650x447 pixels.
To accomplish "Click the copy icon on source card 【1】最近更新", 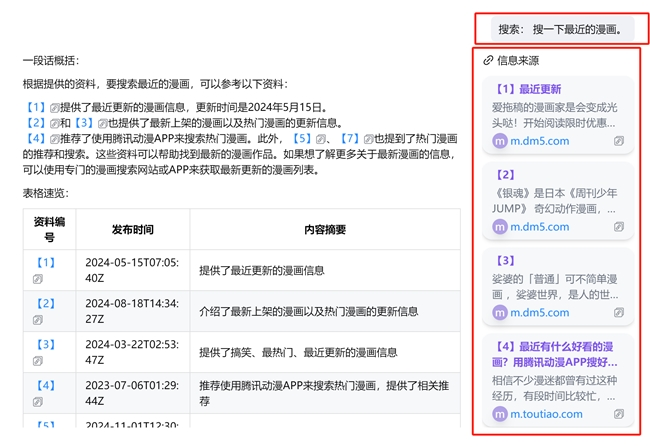I will [619, 141].
